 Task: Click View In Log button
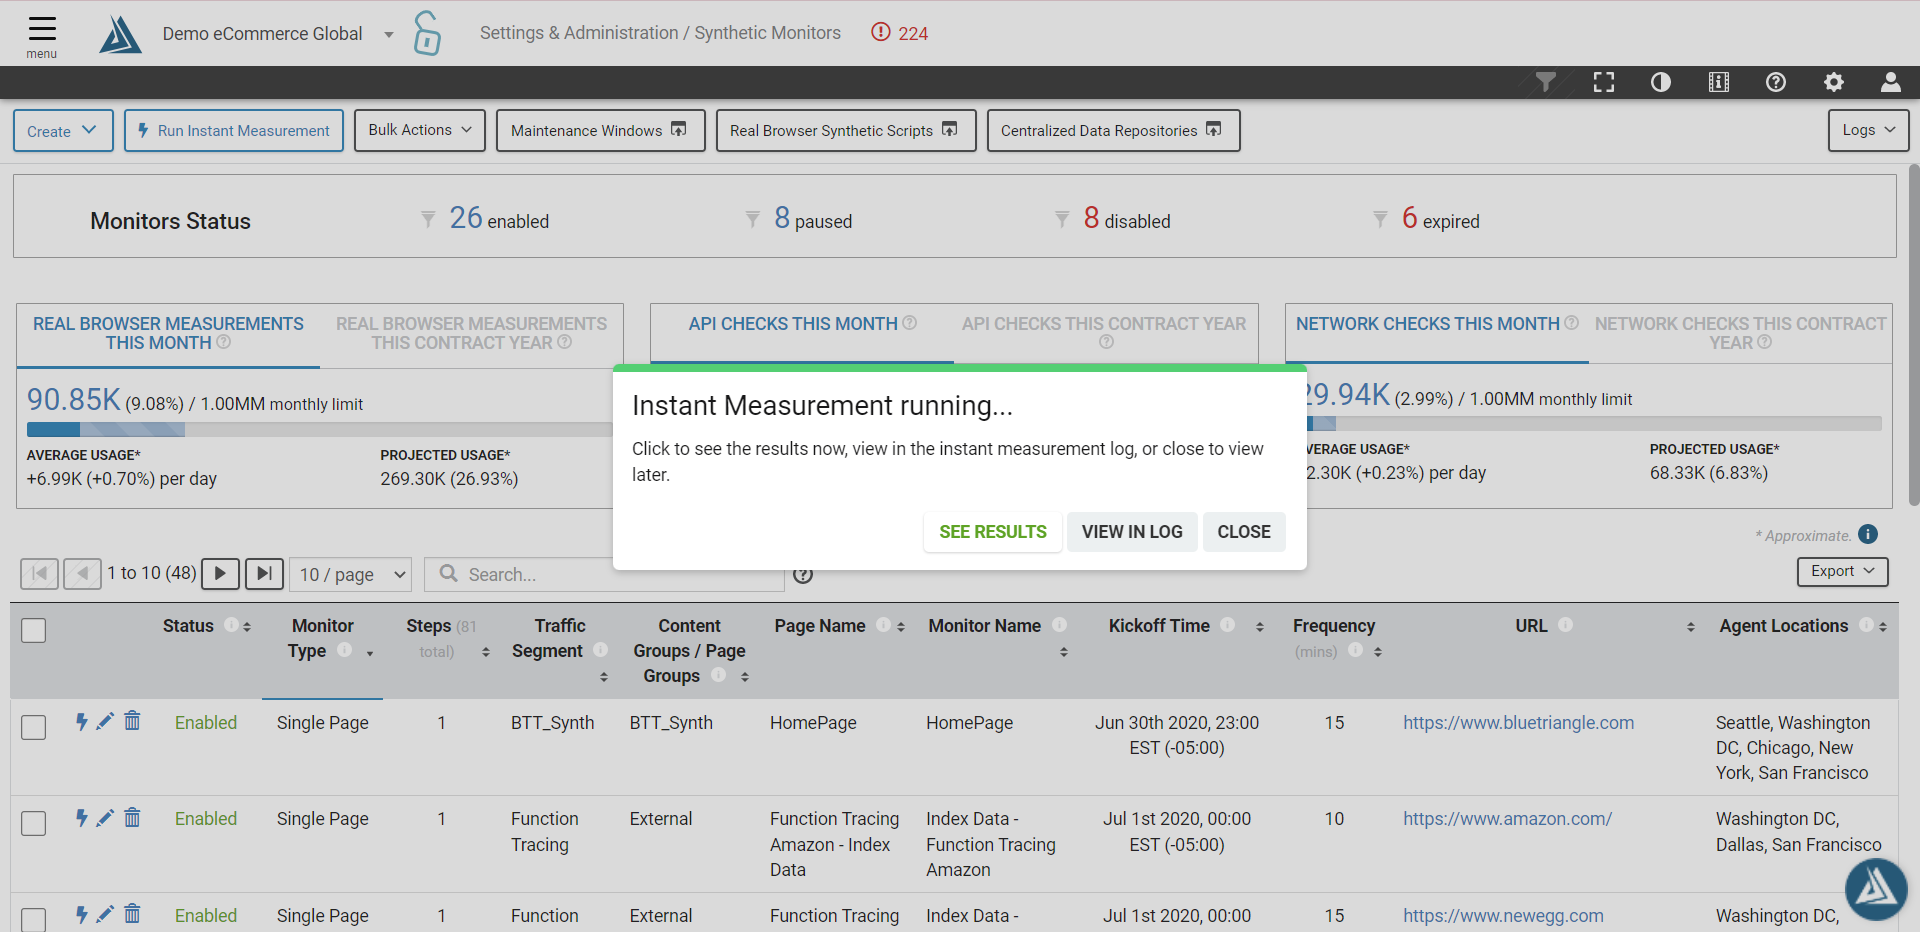point(1132,532)
